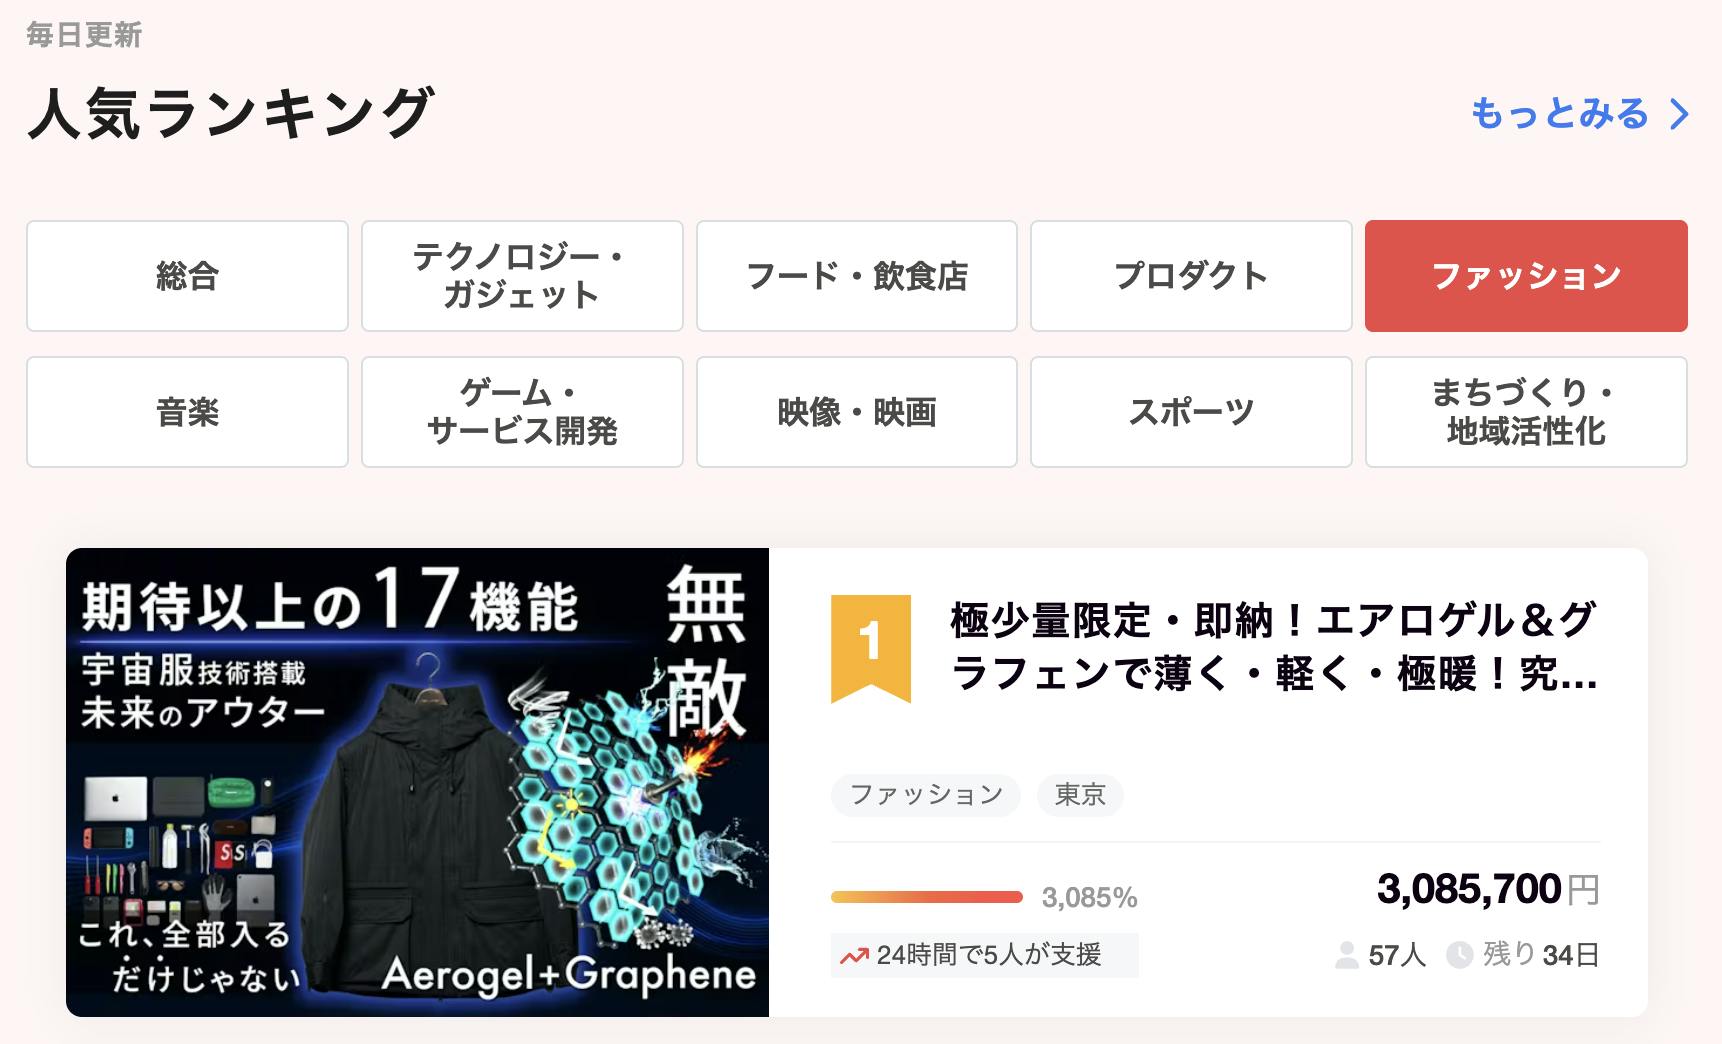
Task: Click the chevron arrow next to もっとみる
Action: point(1679,115)
